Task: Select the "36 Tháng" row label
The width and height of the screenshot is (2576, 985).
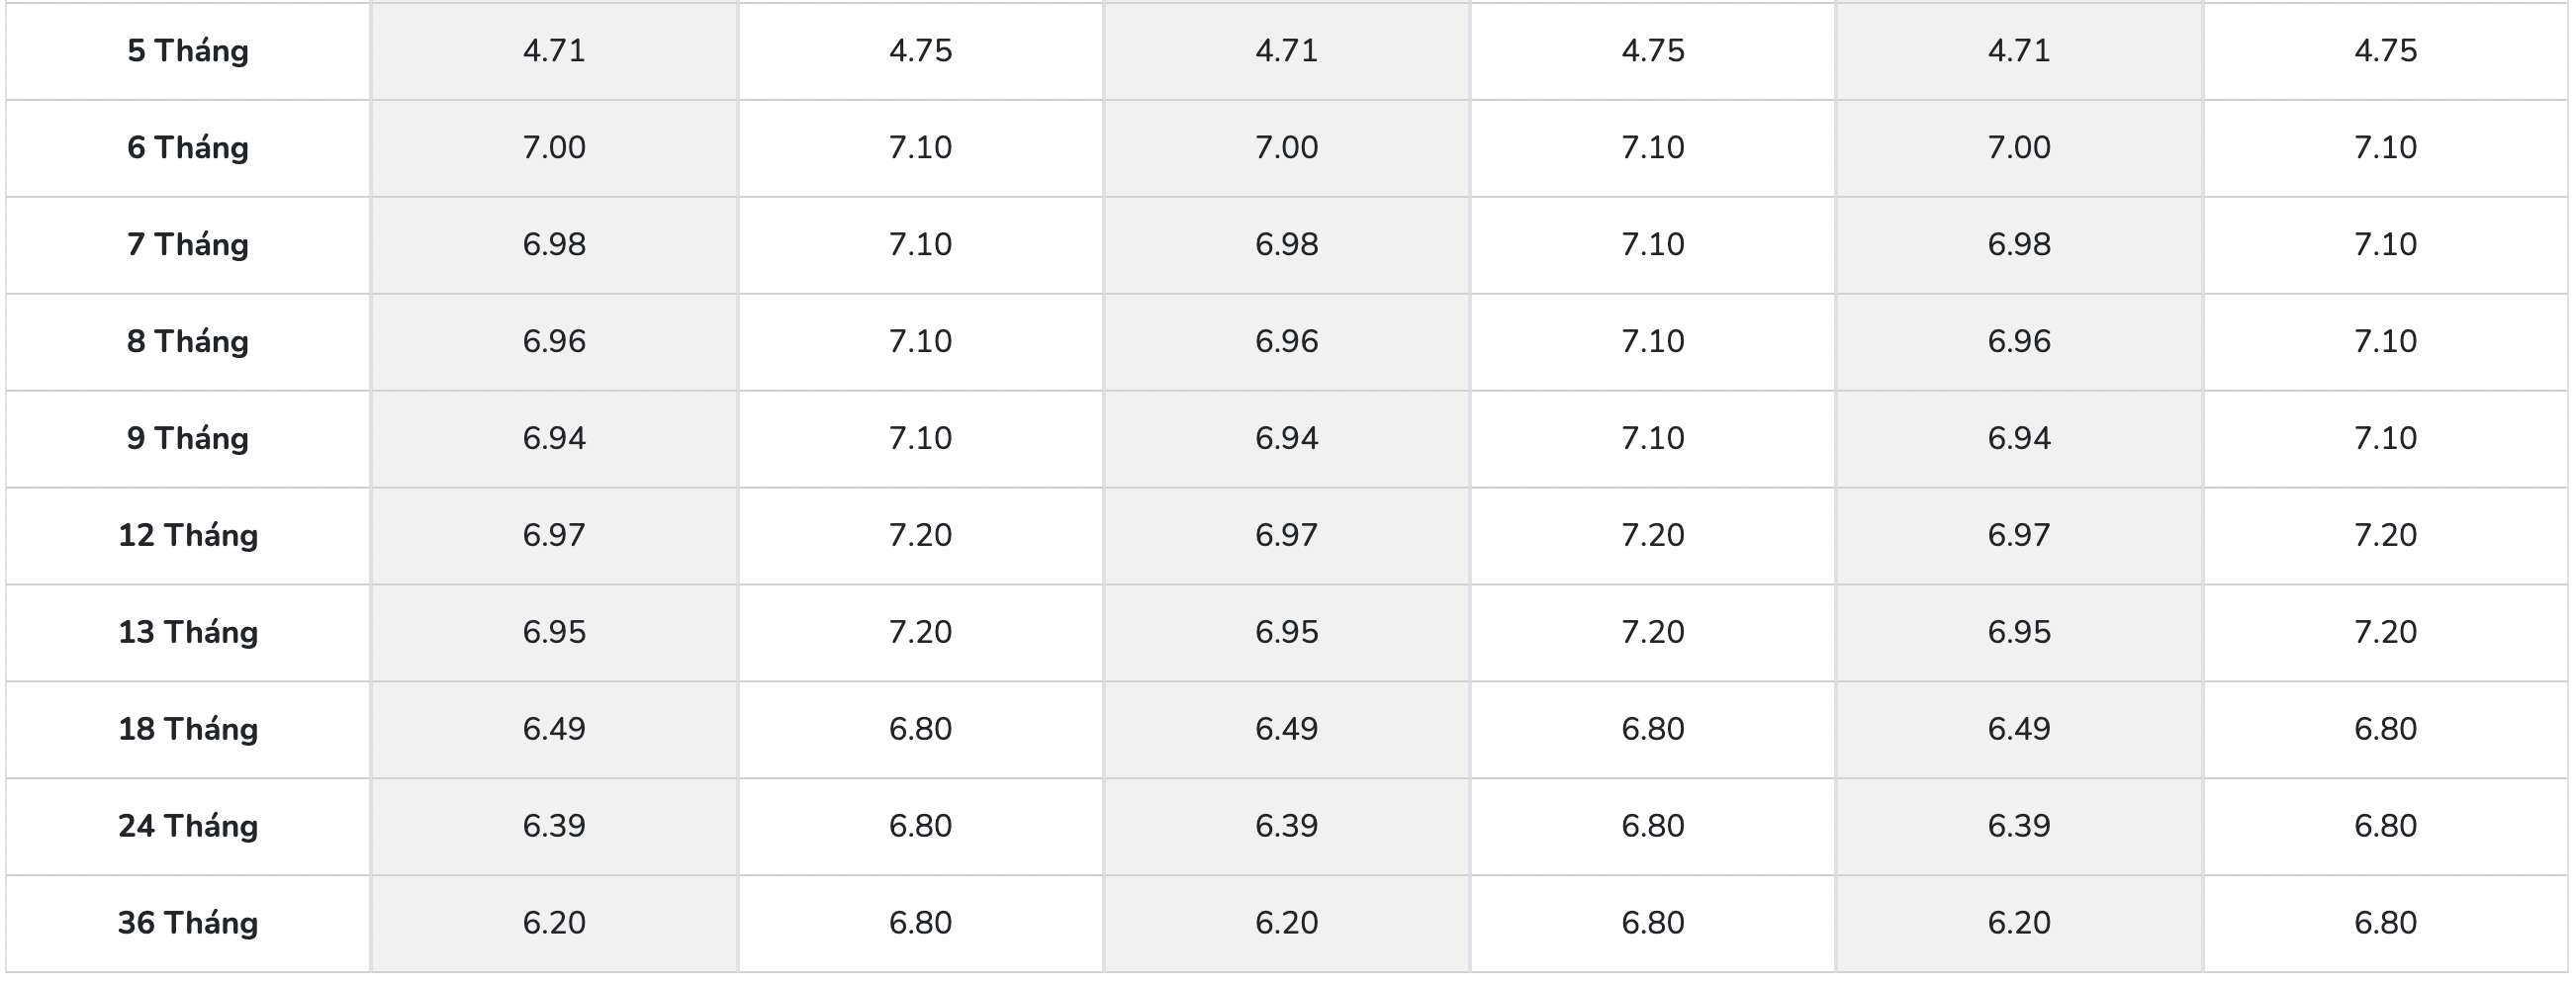Action: (188, 924)
